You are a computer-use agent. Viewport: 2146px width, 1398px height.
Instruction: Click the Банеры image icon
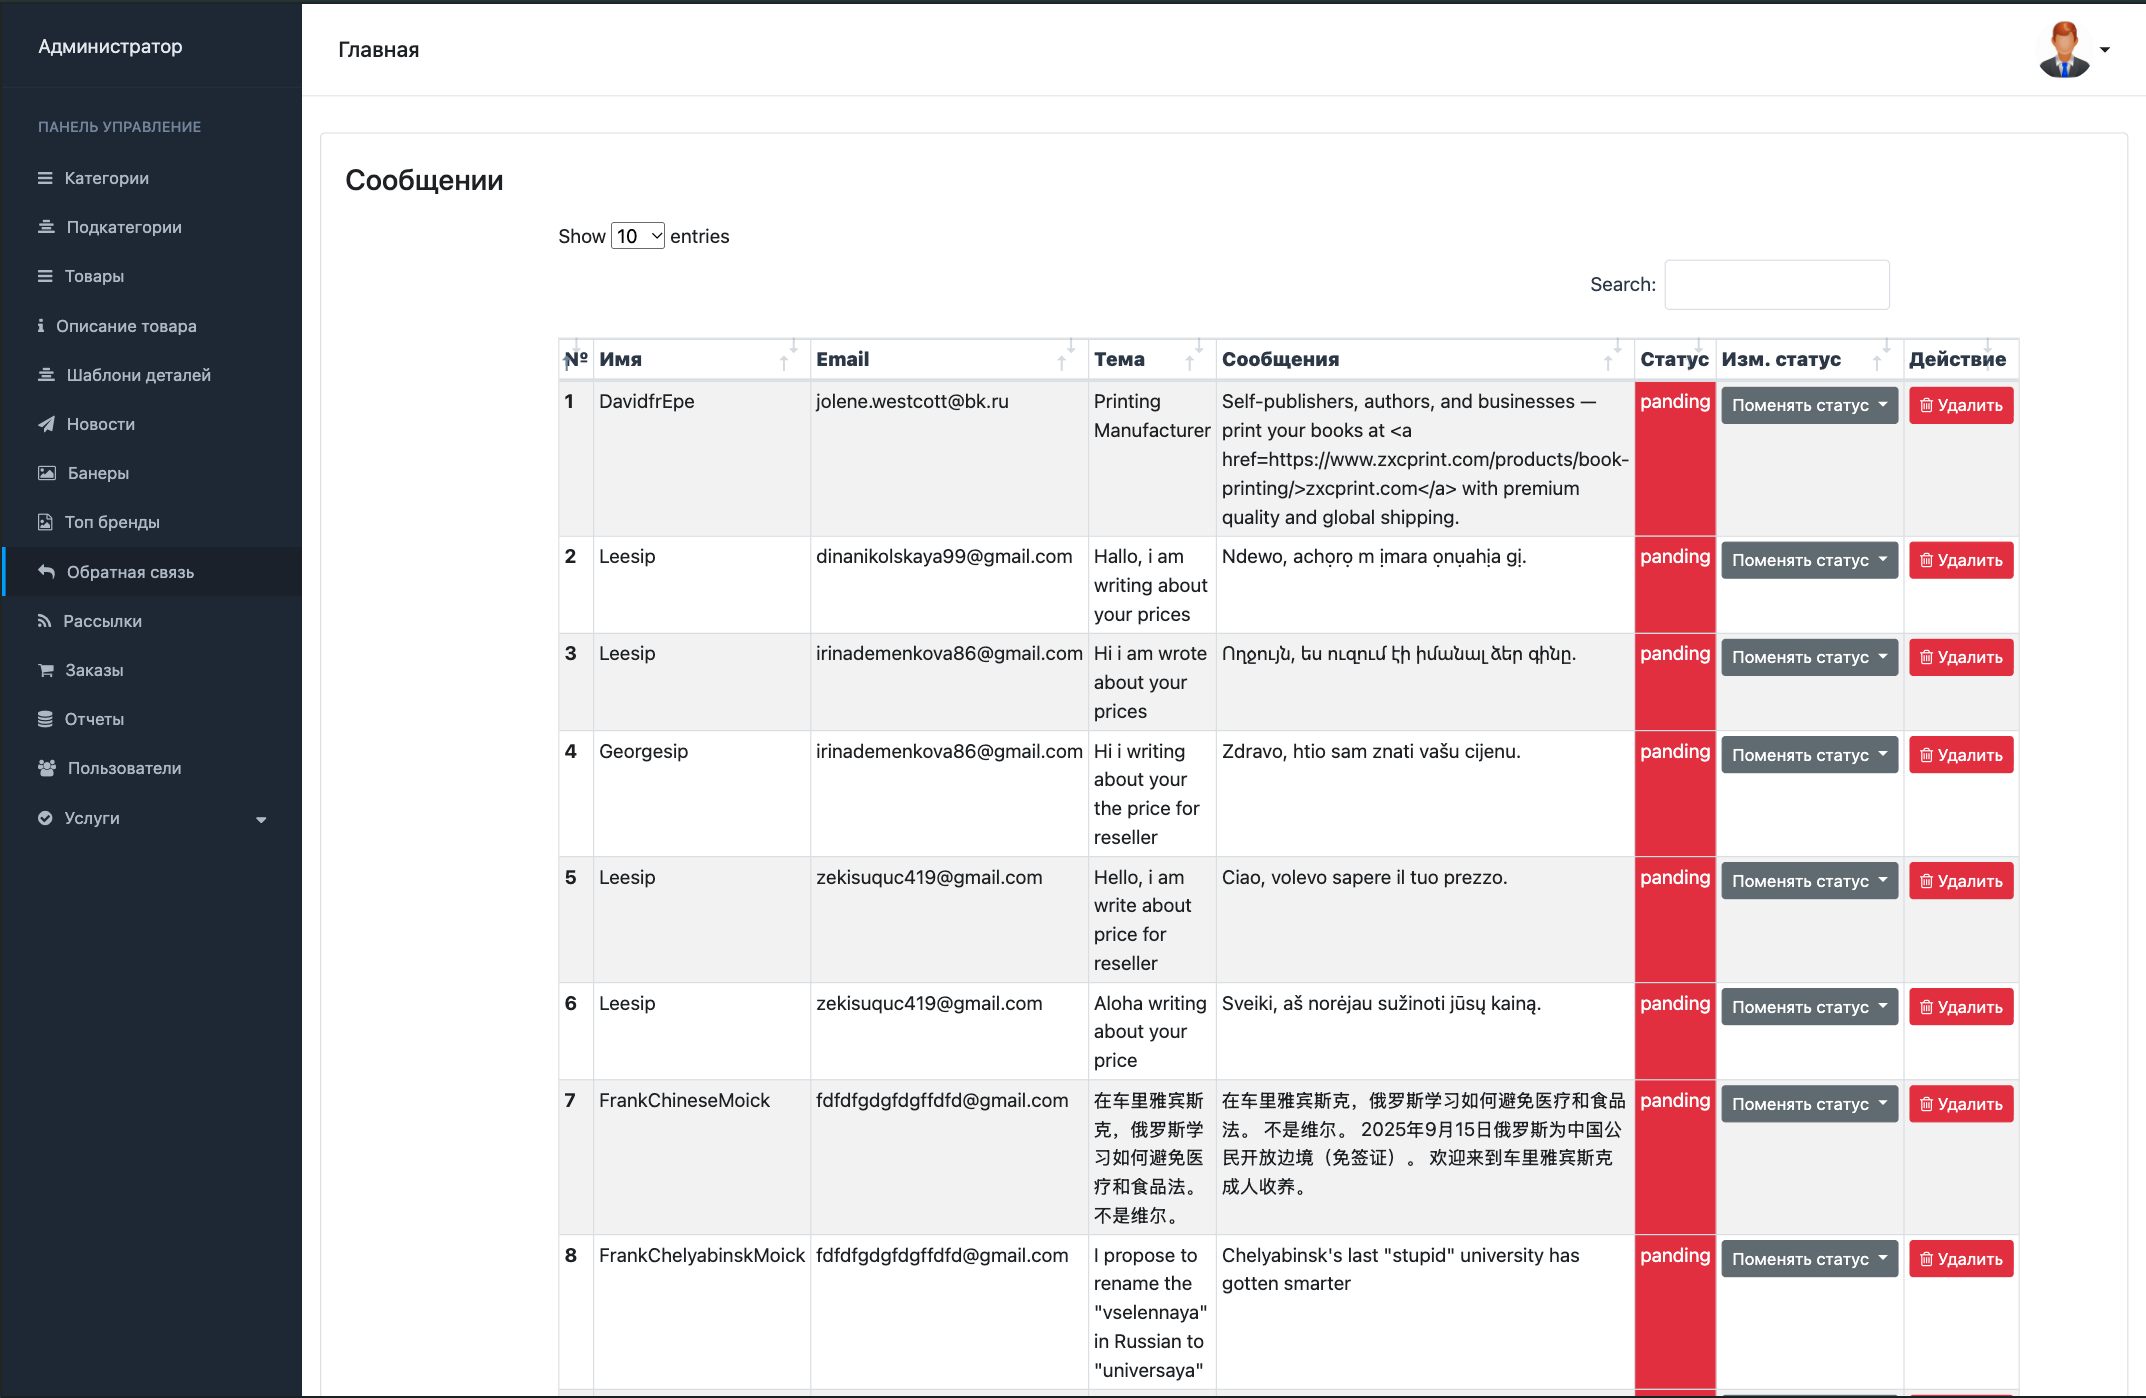click(47, 473)
